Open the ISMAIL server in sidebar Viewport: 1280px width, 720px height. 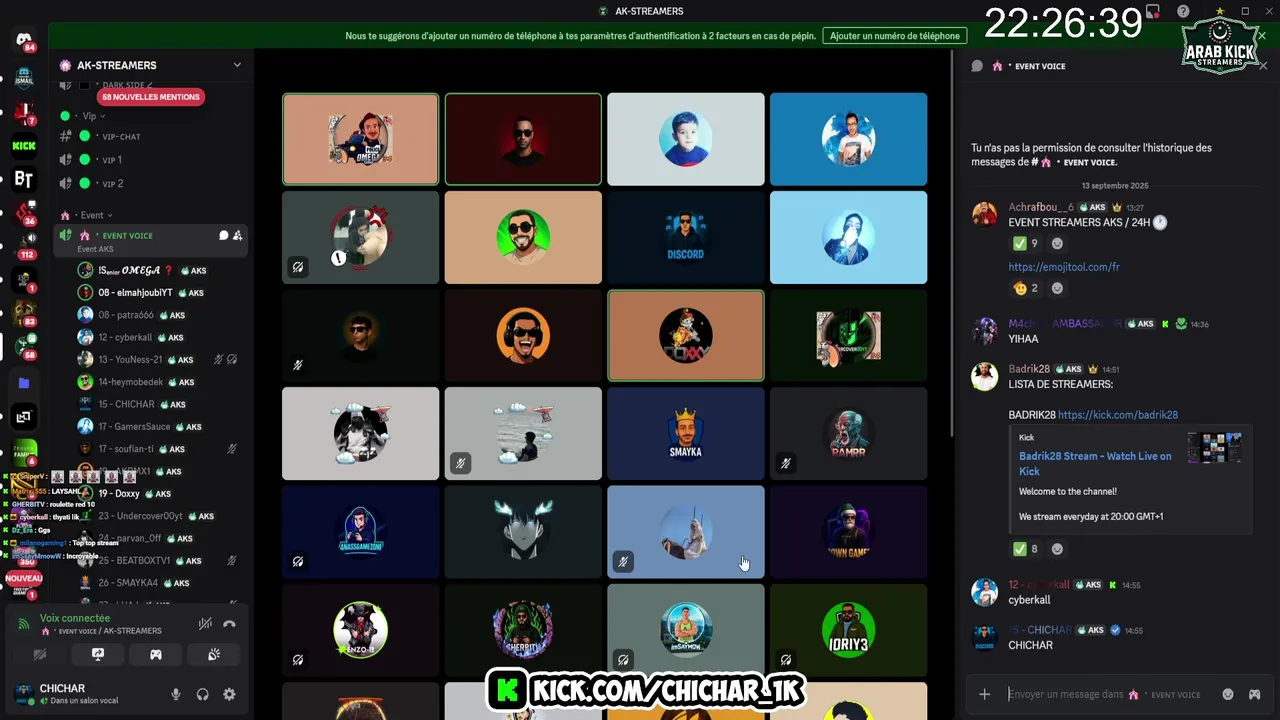(24, 78)
